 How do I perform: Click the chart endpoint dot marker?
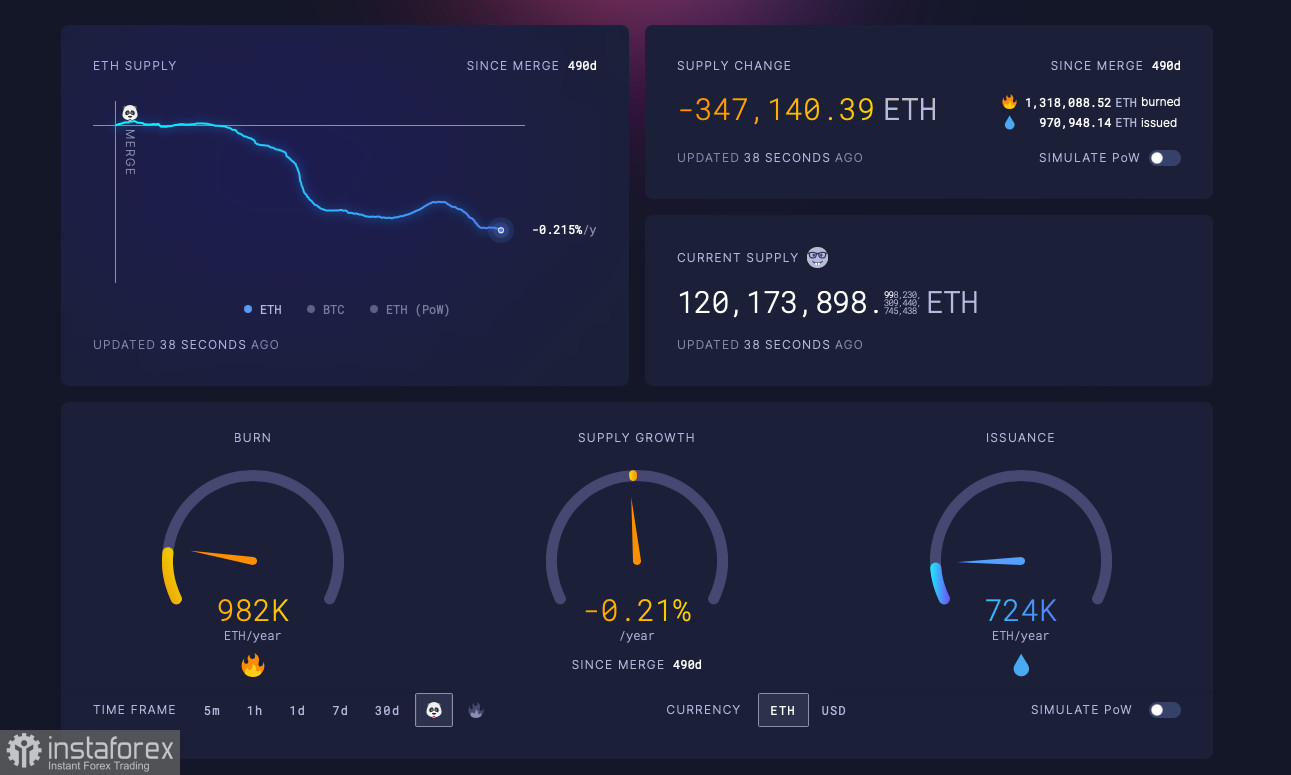[501, 231]
